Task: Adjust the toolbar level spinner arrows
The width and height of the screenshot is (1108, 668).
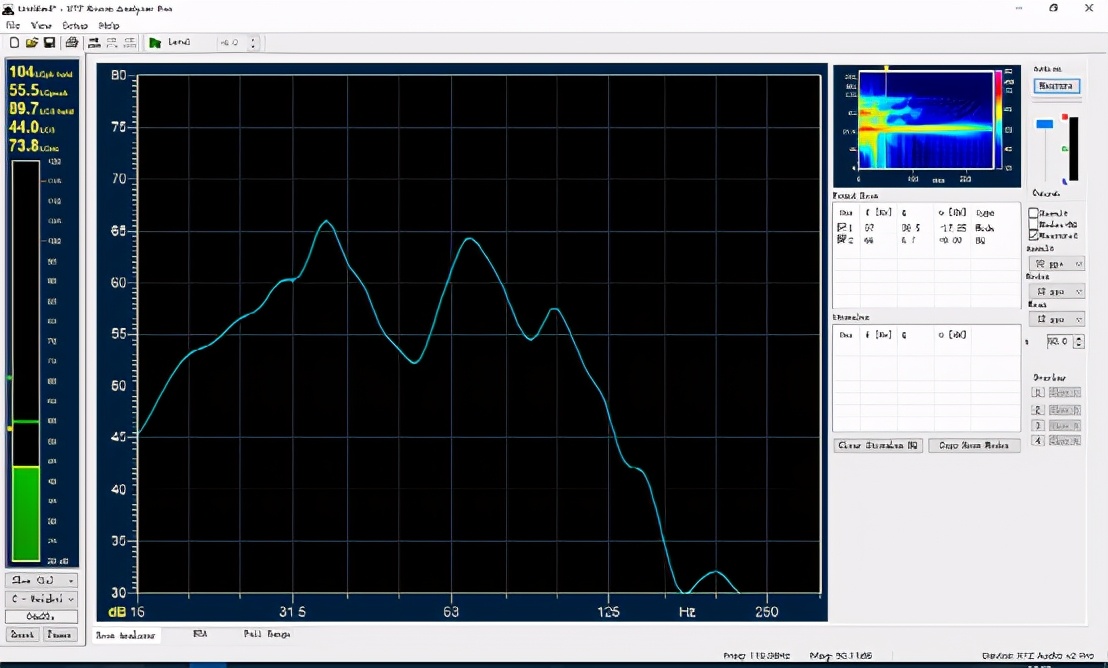Action: 252,42
